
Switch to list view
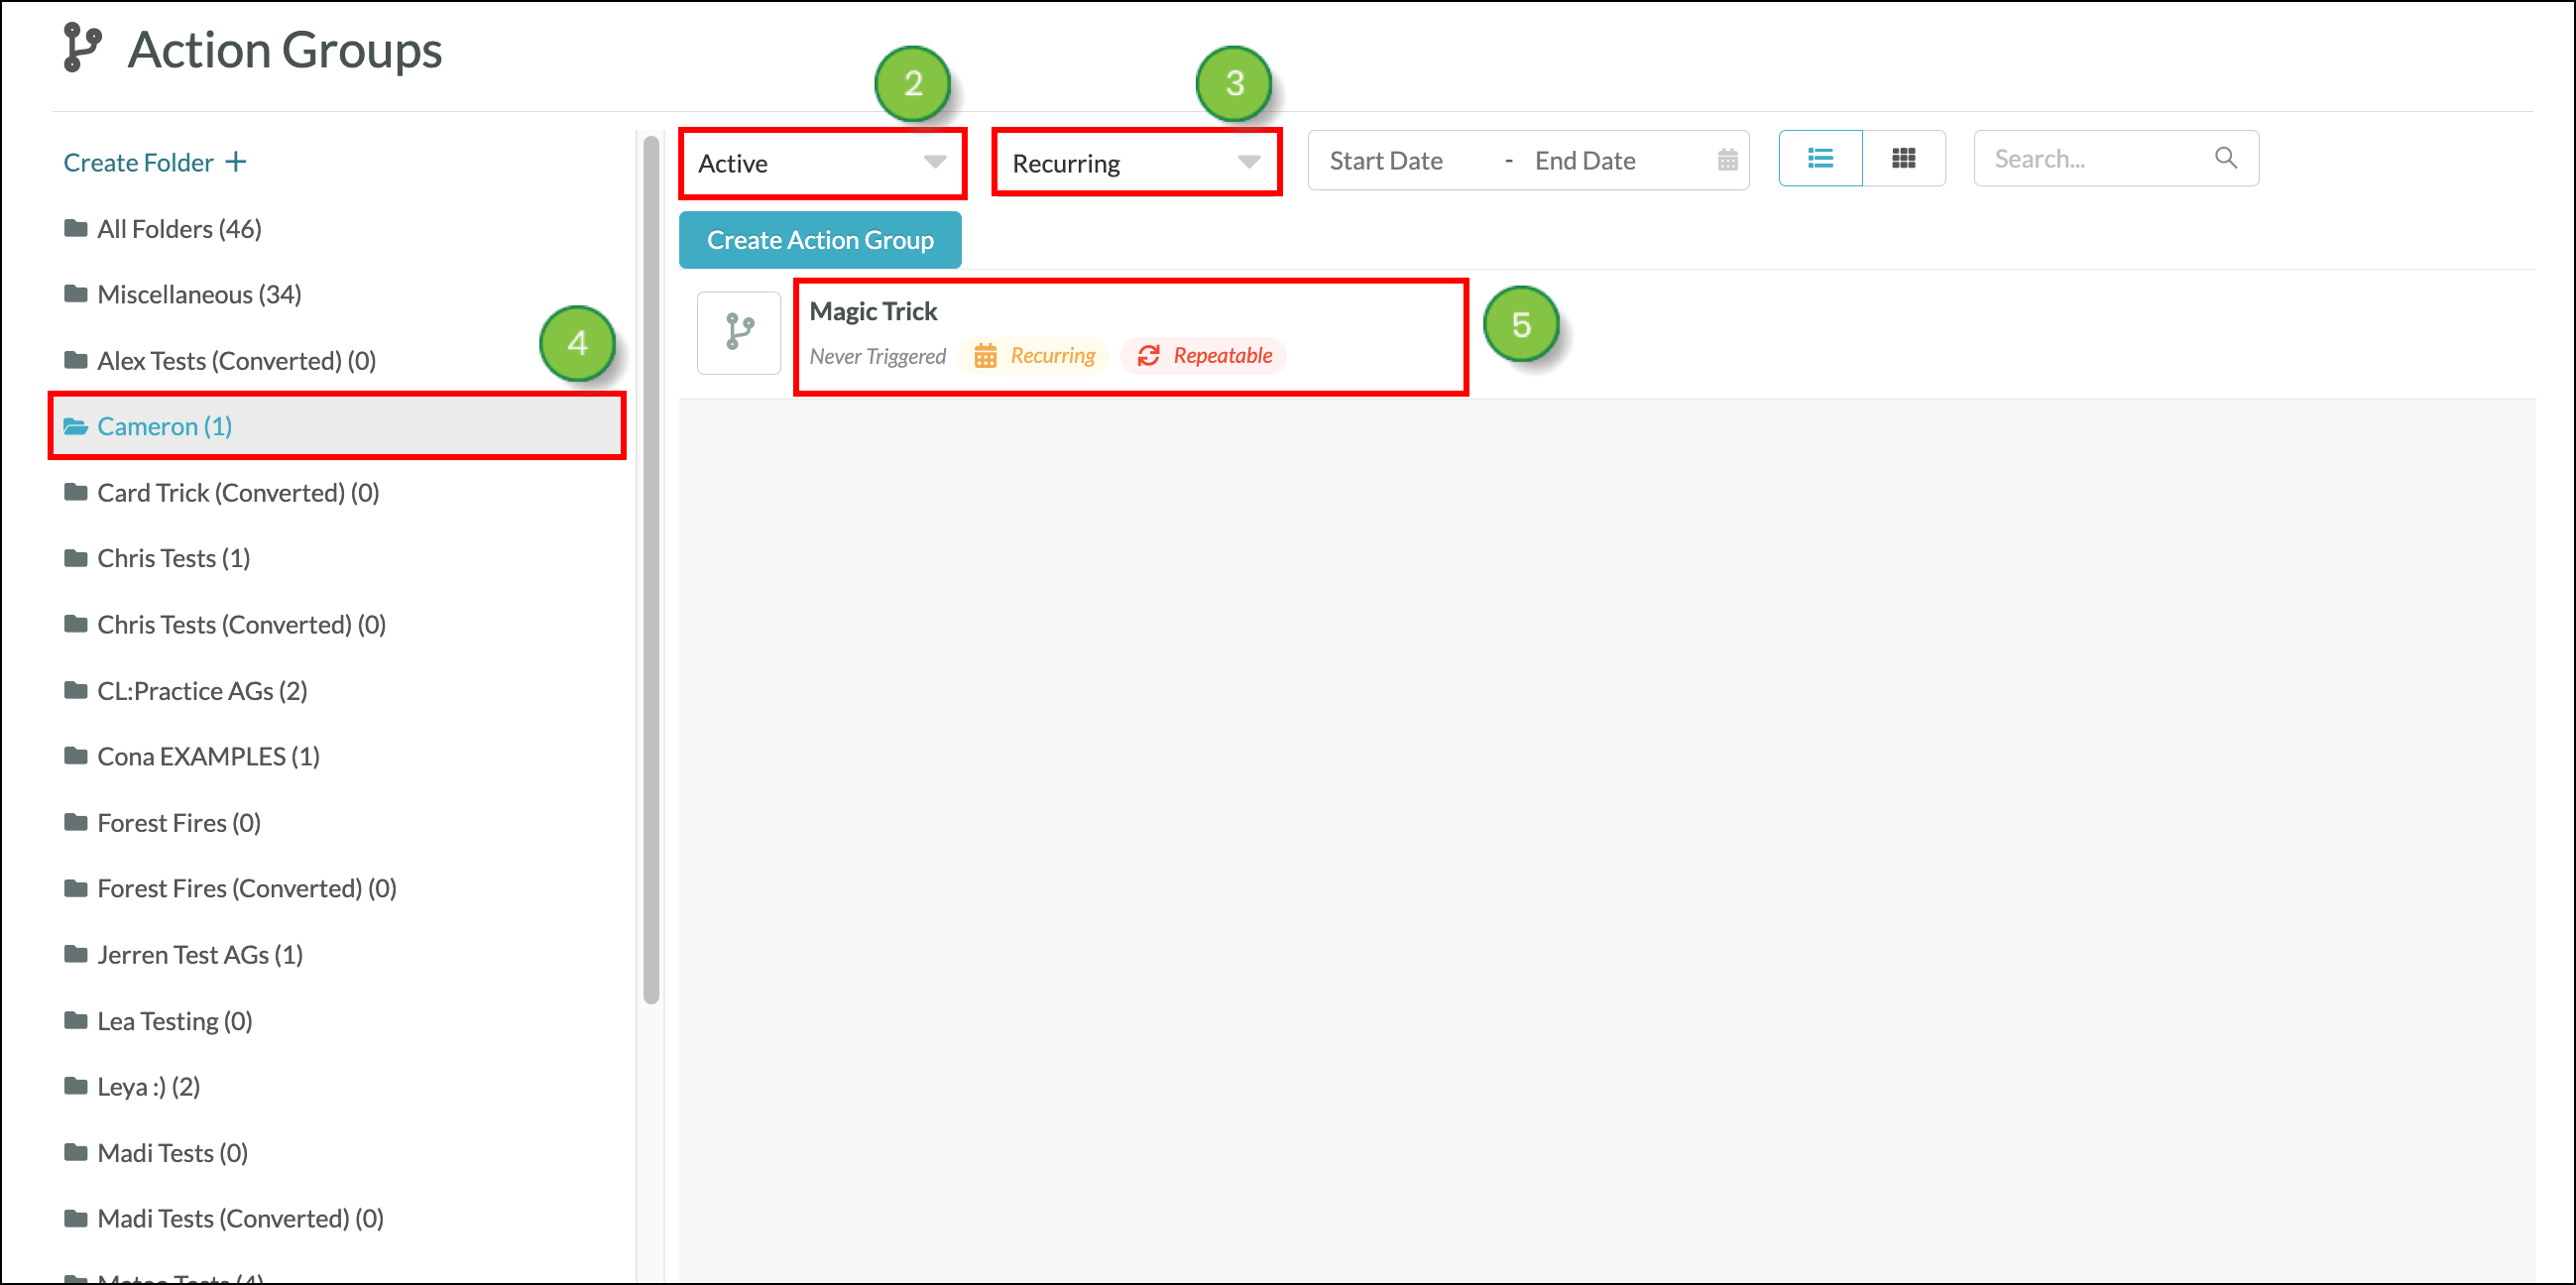[x=1820, y=158]
